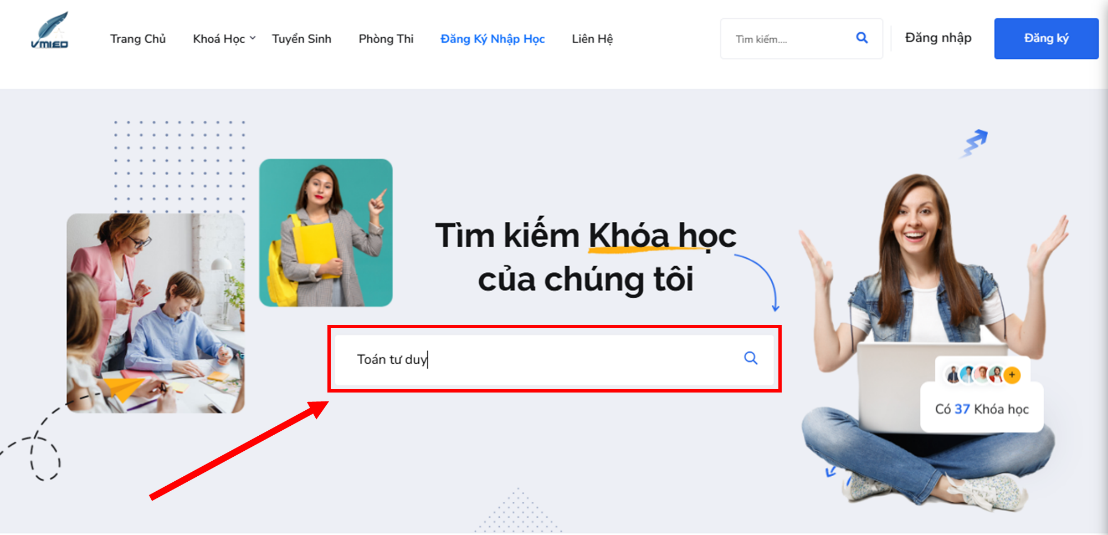Expand the Khoá Học dropdown chevron
The width and height of the screenshot is (1108, 535).
coord(252,37)
